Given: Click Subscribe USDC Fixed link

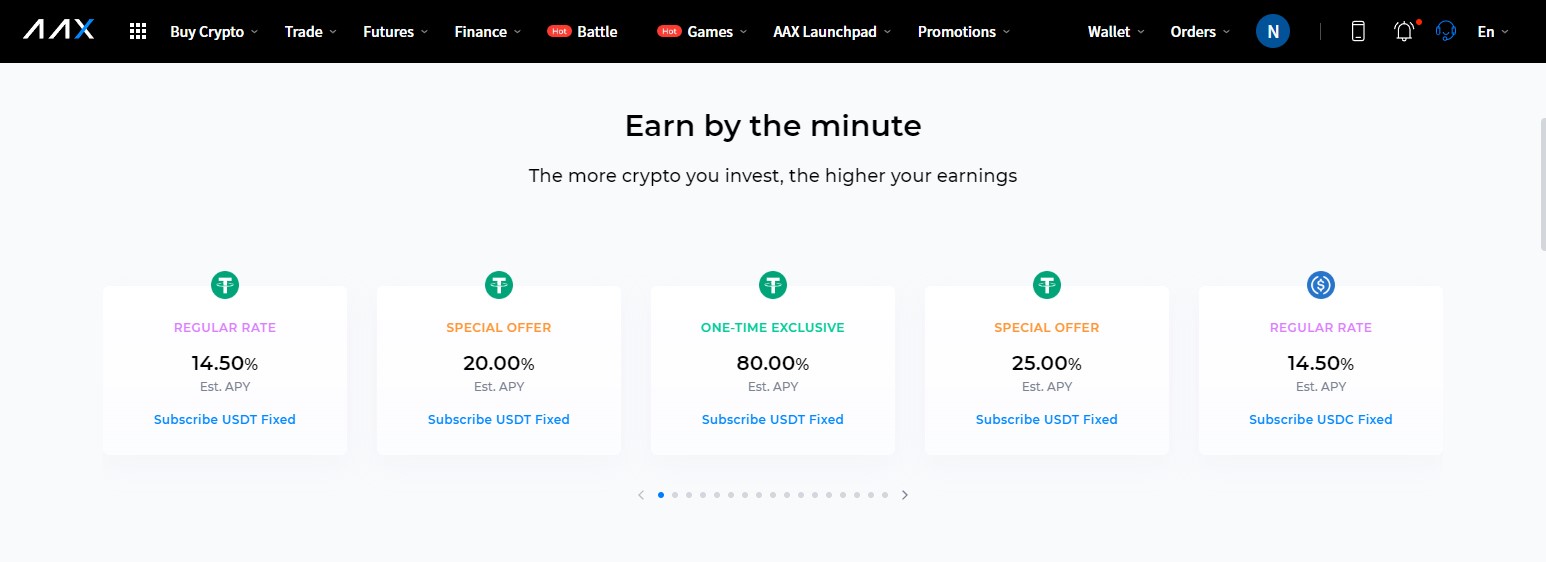Looking at the screenshot, I should pos(1321,419).
